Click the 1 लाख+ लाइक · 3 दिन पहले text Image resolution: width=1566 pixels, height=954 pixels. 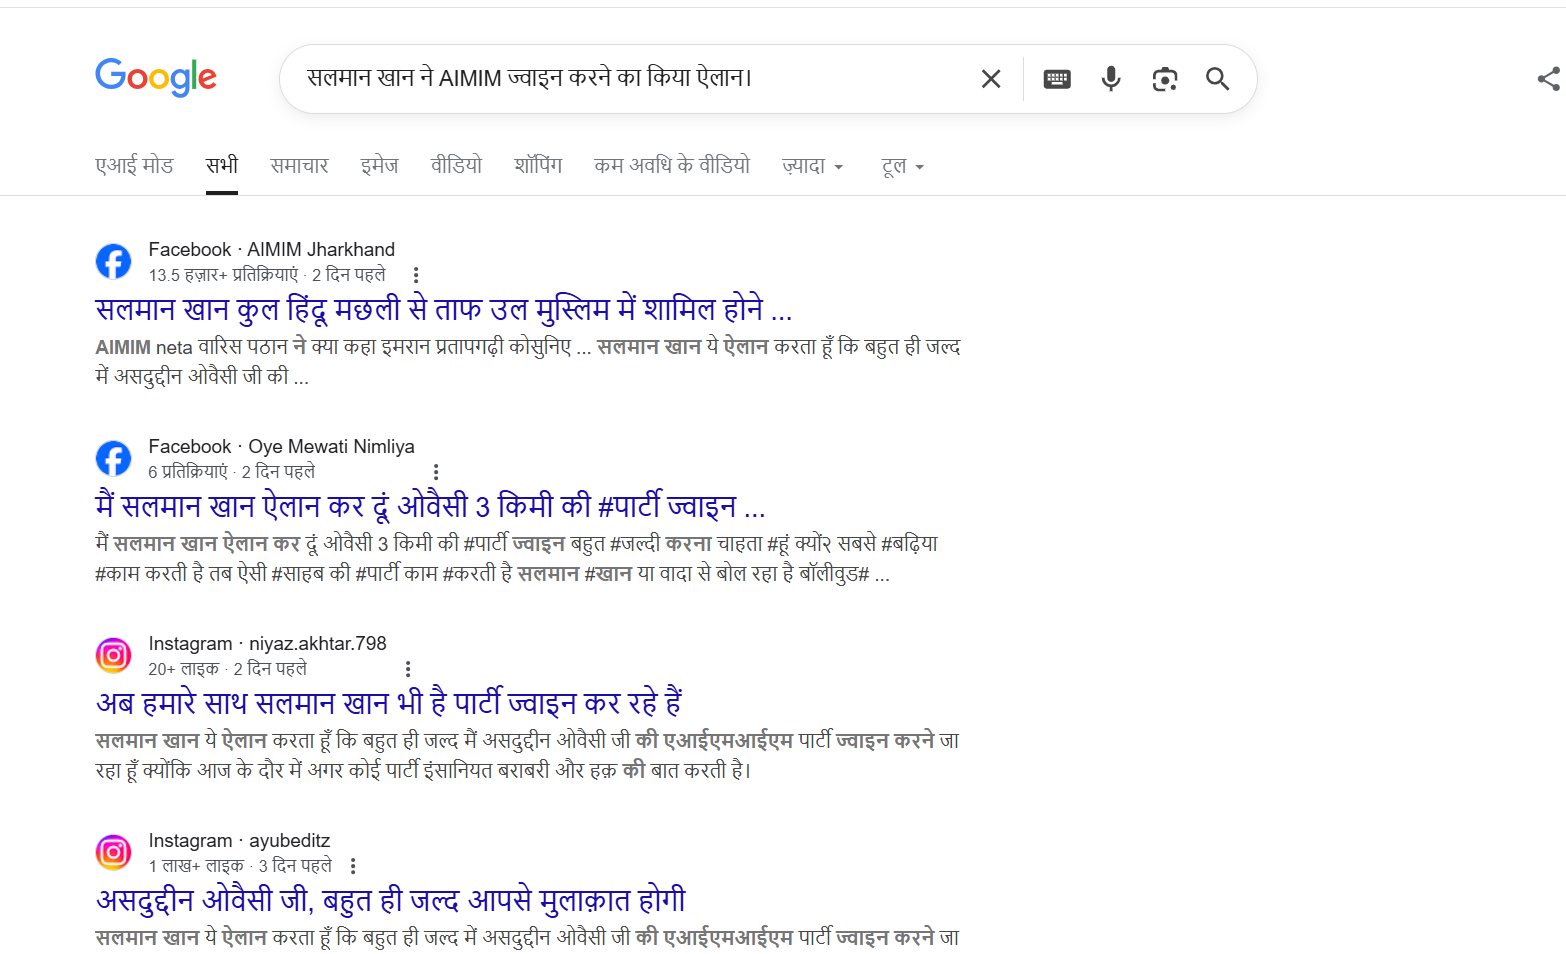tap(240, 866)
